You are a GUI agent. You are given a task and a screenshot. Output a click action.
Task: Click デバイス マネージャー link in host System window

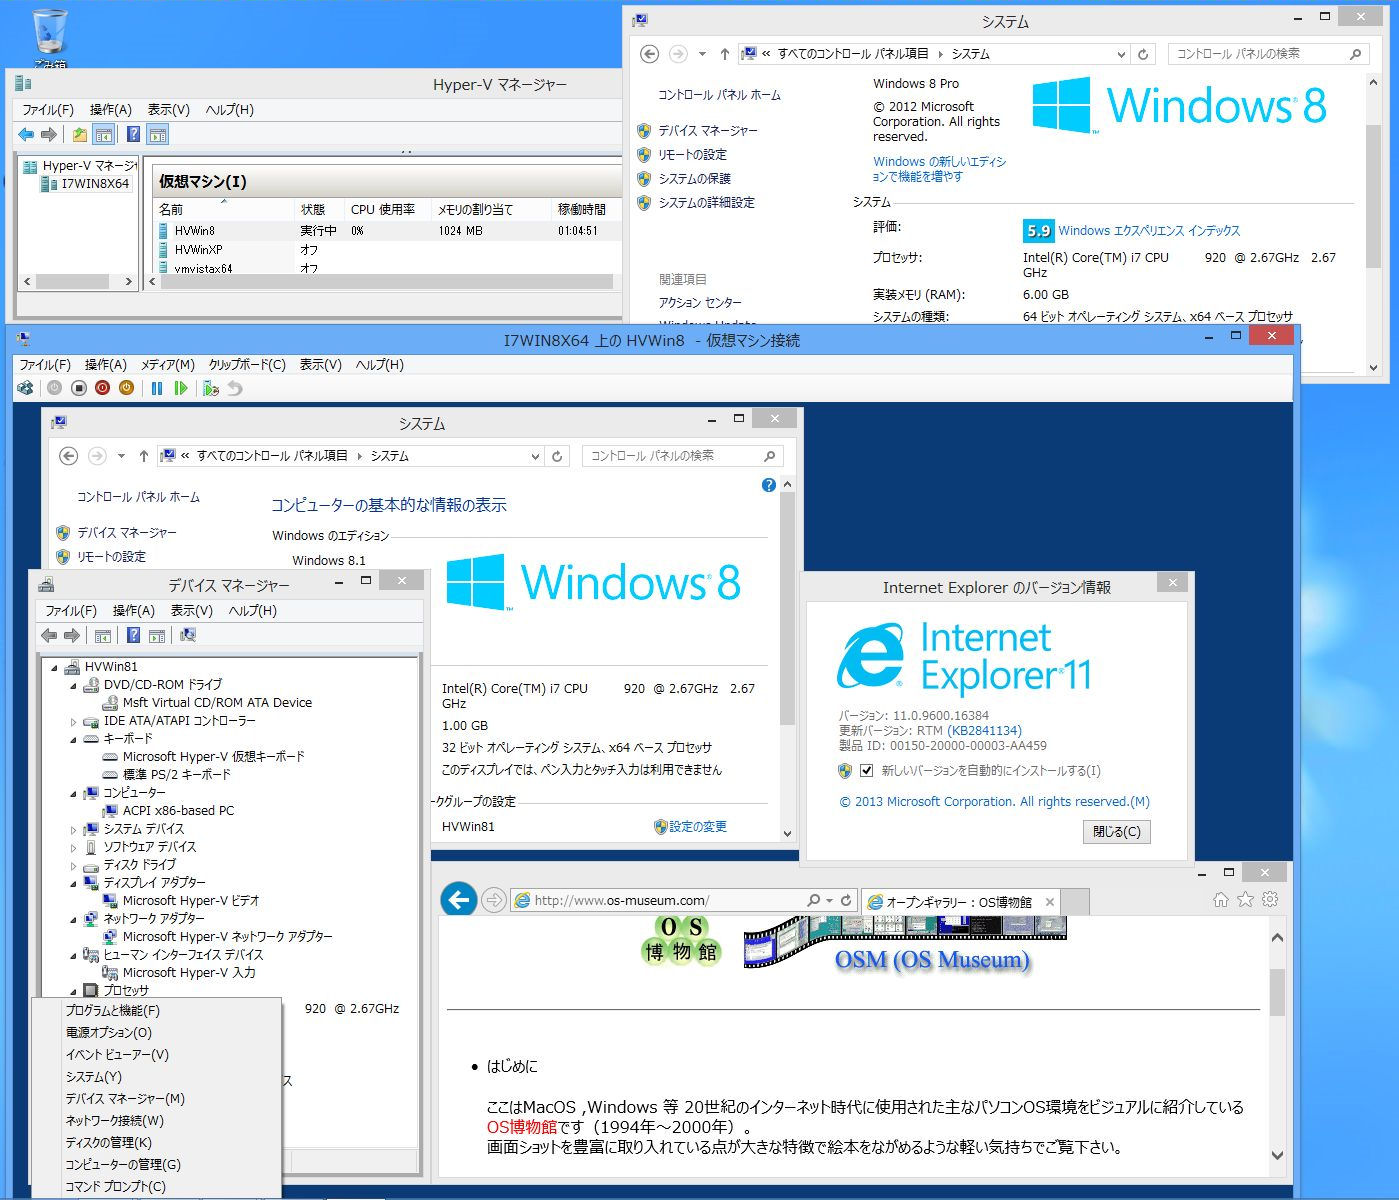tap(708, 131)
